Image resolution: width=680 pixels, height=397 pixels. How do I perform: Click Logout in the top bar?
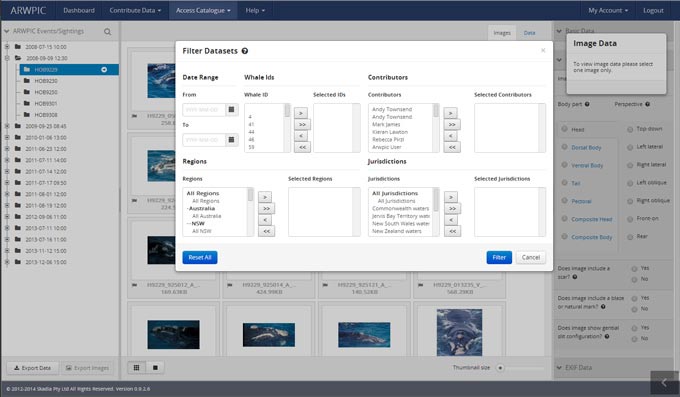(x=653, y=10)
